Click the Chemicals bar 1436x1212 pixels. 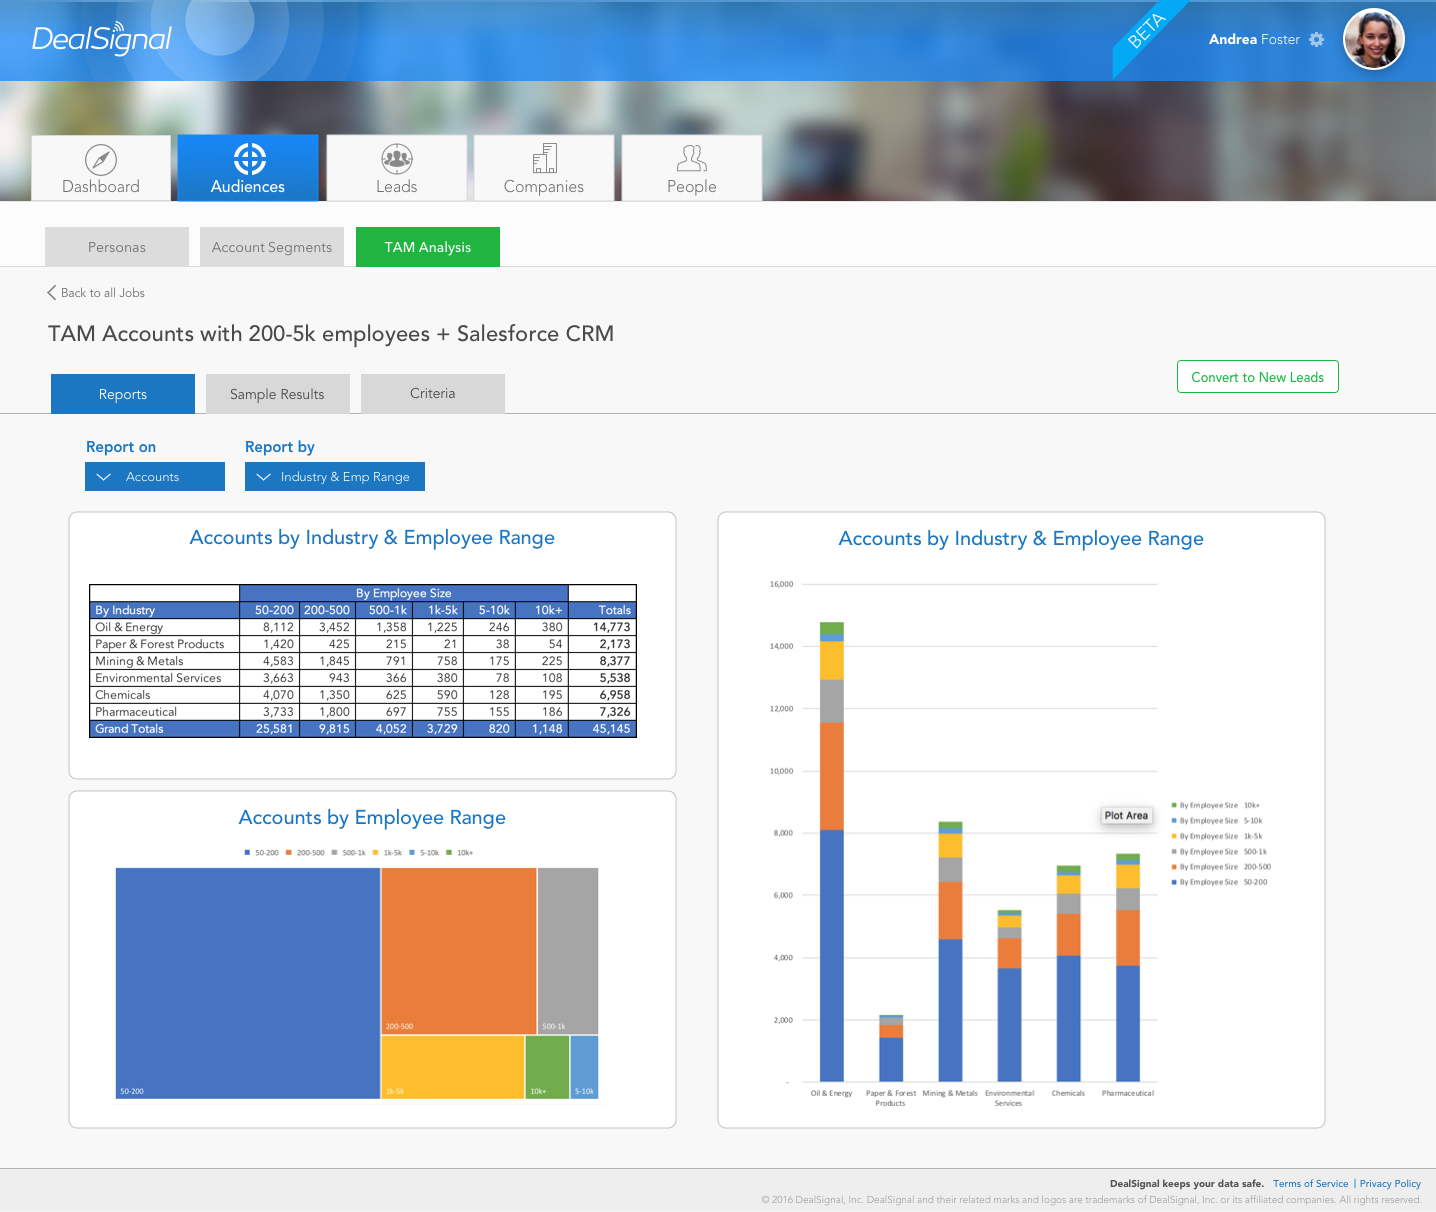pos(1069,974)
